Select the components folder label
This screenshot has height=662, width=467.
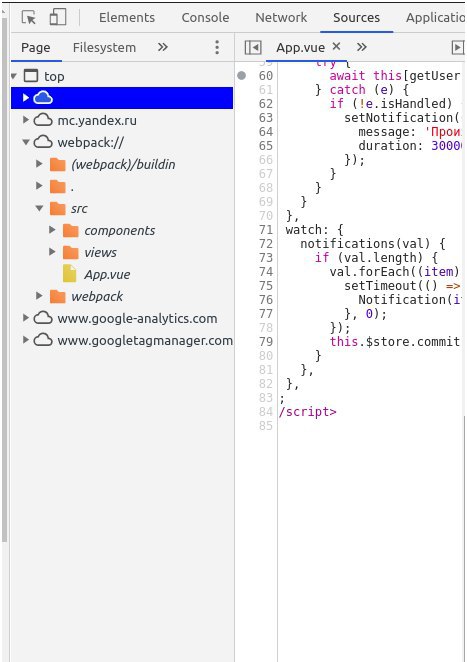(119, 231)
